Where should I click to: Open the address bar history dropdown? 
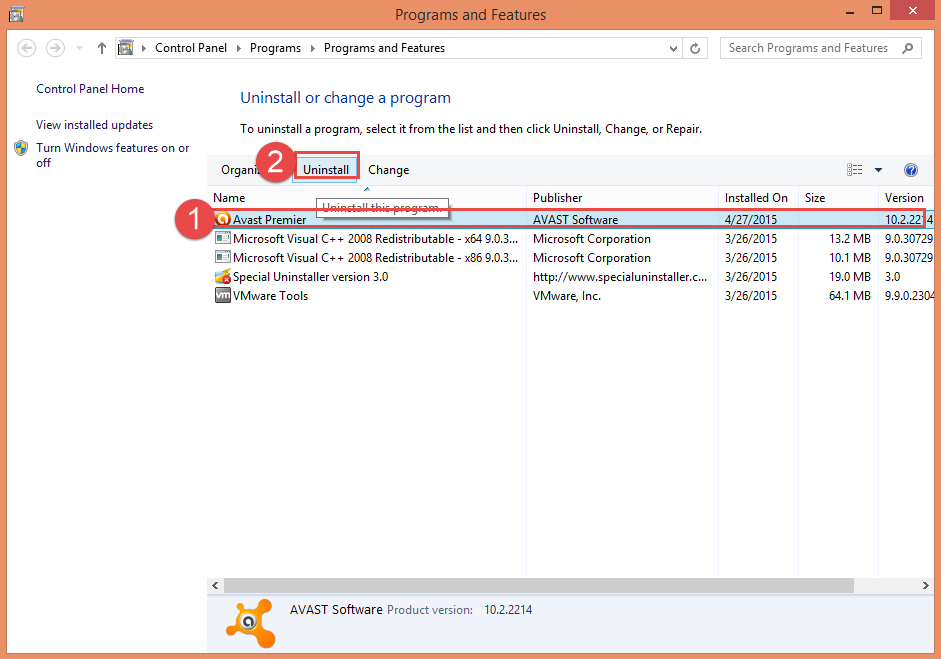(673, 48)
